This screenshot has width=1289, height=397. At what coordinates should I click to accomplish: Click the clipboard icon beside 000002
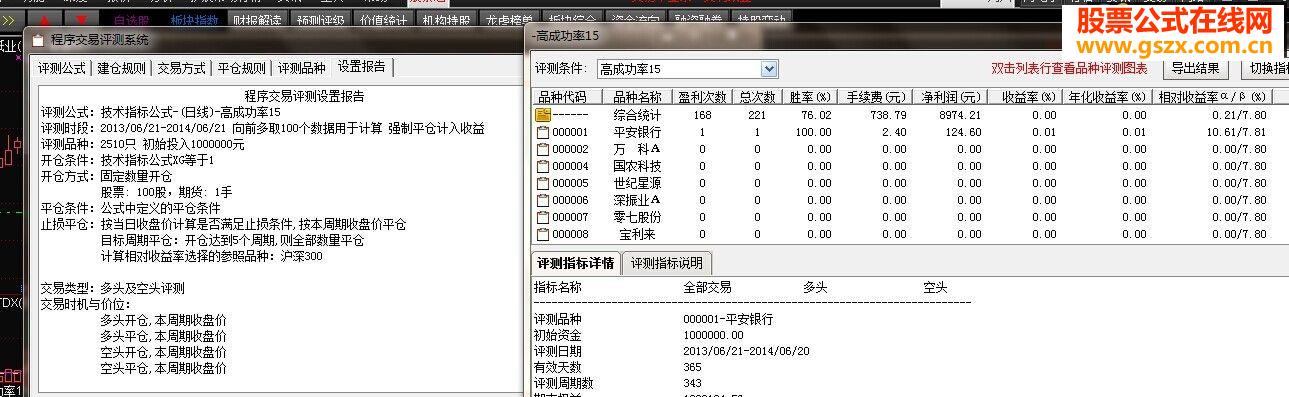[x=543, y=149]
